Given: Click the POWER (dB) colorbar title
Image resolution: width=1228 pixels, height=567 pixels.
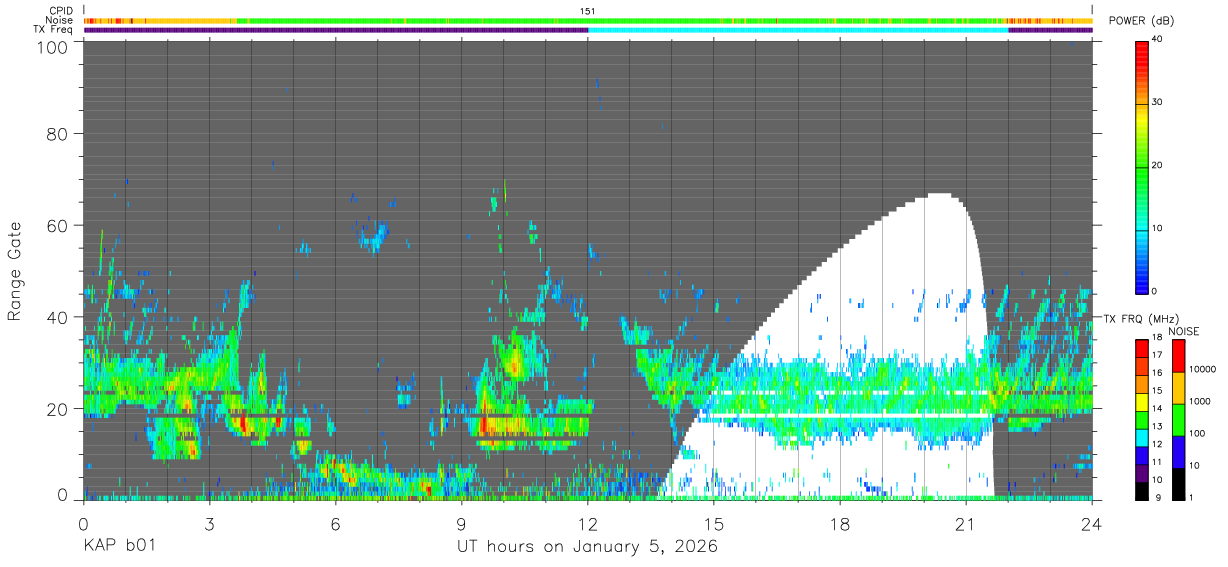Looking at the screenshot, I should [x=1142, y=21].
